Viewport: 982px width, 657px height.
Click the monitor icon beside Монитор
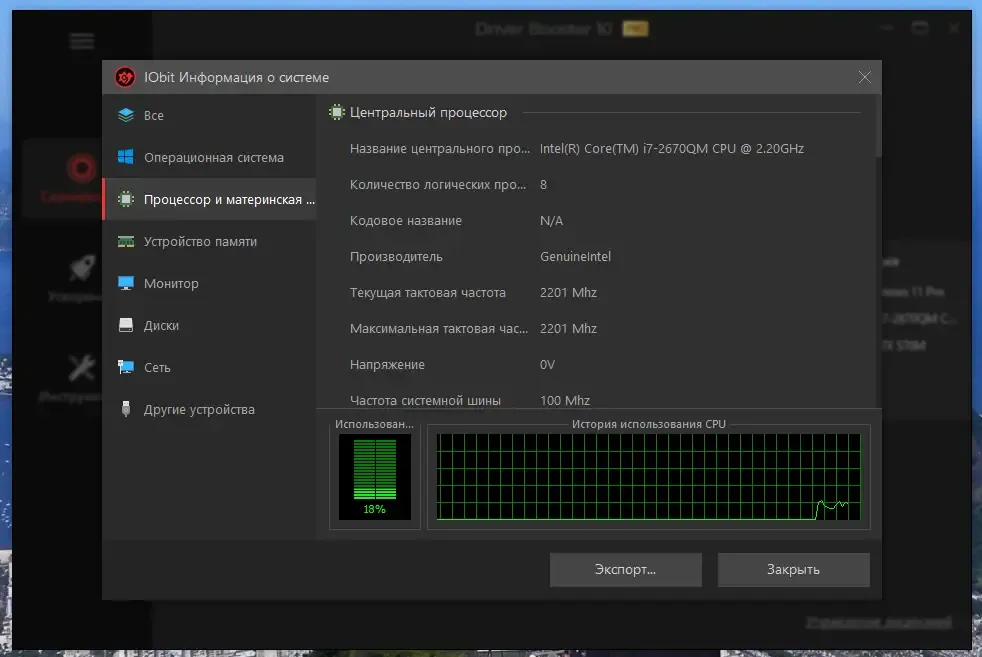click(x=126, y=283)
